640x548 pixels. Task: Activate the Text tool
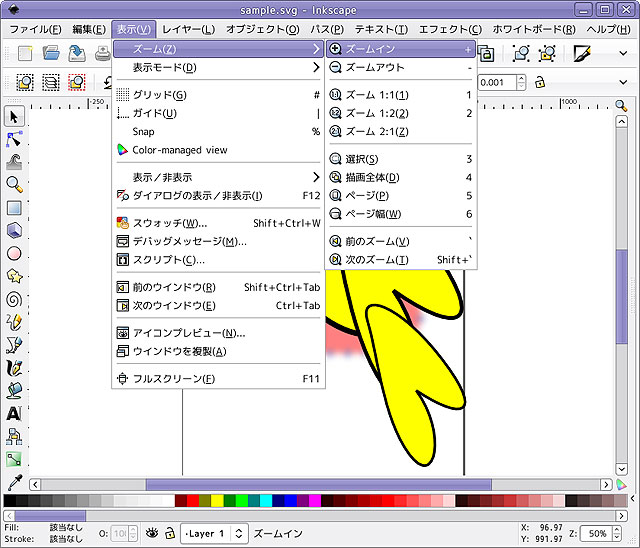14,412
